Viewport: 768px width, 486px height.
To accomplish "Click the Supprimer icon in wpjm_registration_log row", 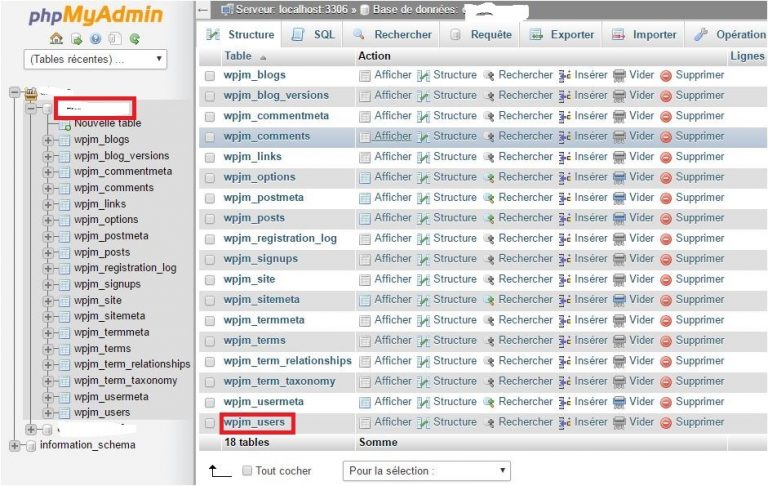I will point(666,239).
